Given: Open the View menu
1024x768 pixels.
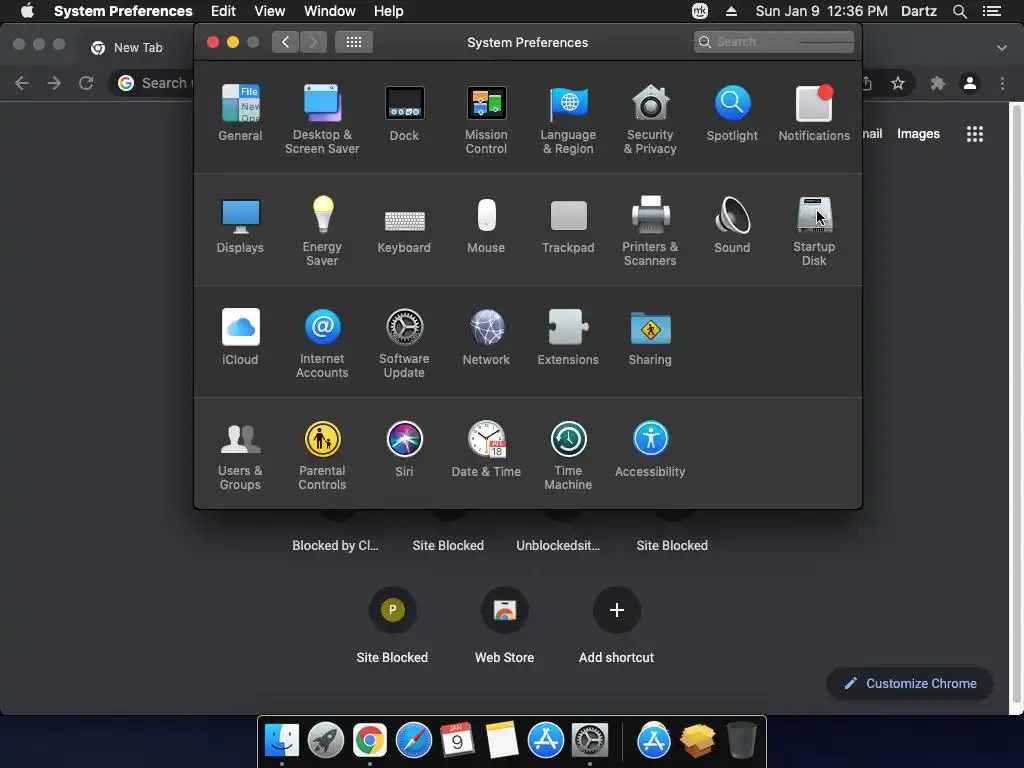Looking at the screenshot, I should tap(270, 11).
